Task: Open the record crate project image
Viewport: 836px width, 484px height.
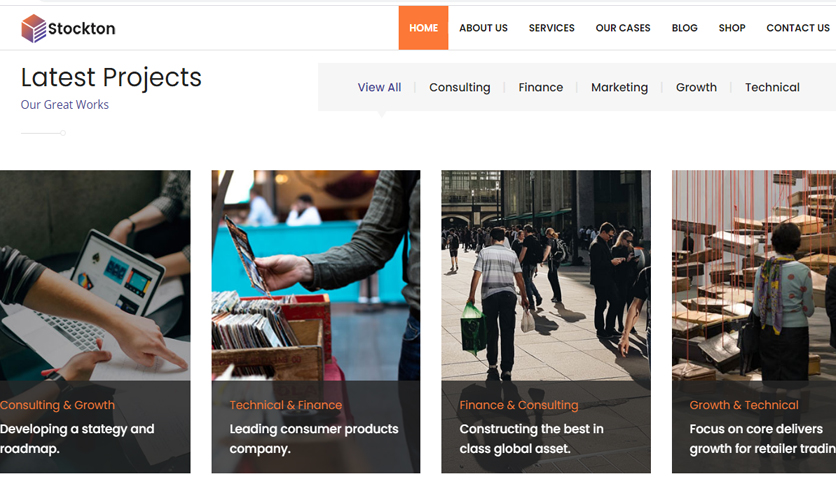Action: coord(316,276)
